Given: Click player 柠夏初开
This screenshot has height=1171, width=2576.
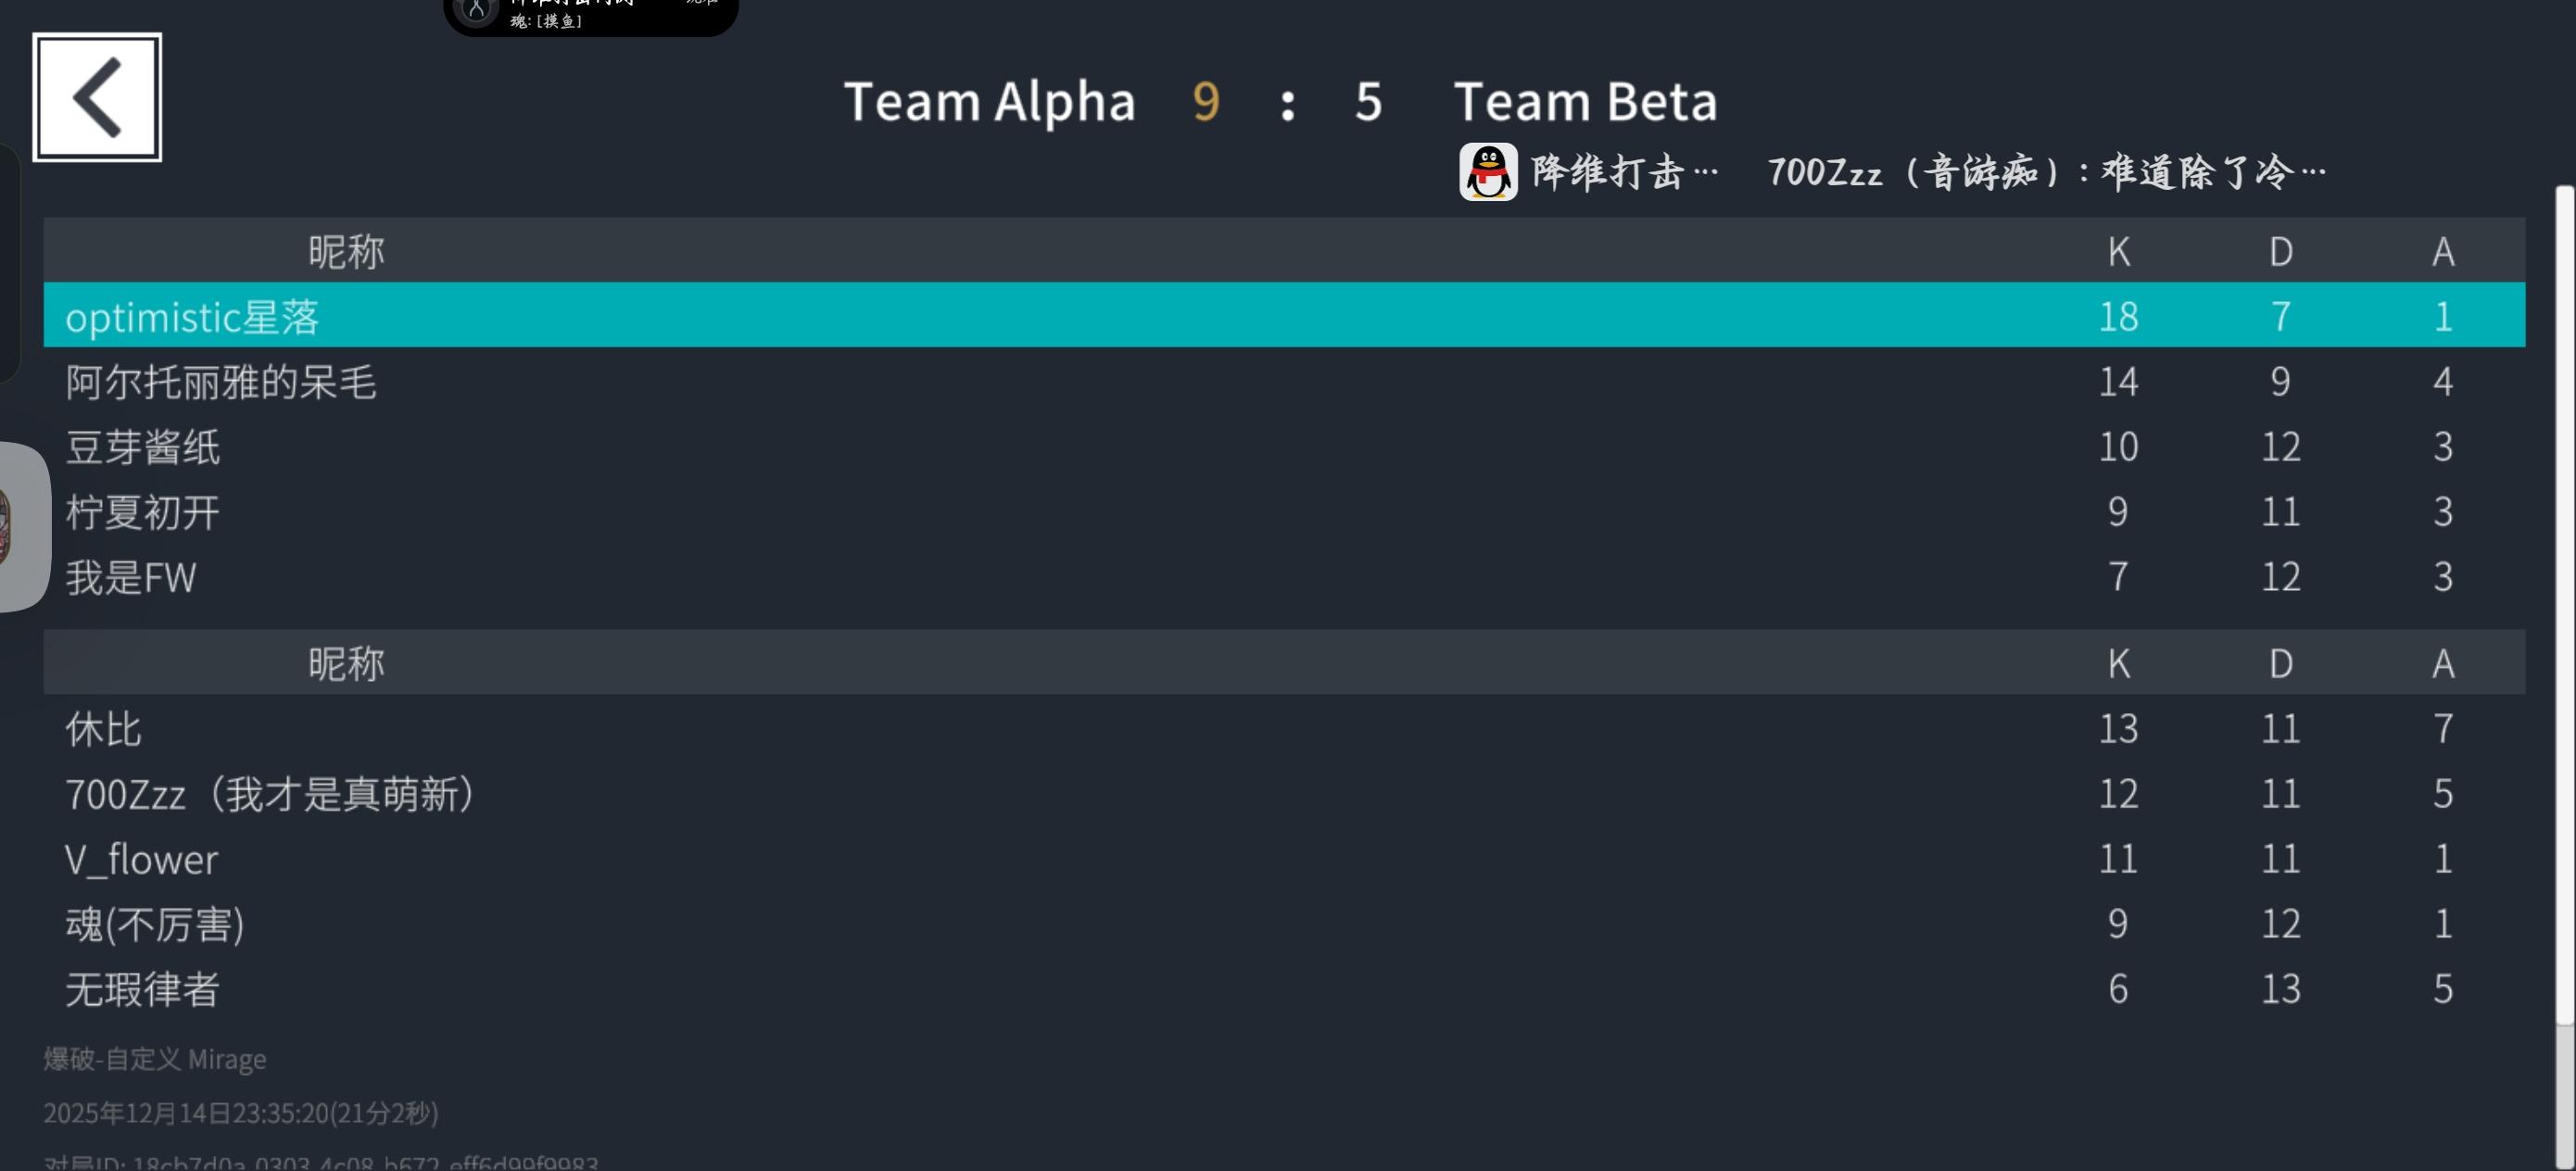Looking at the screenshot, I should [x=142, y=512].
